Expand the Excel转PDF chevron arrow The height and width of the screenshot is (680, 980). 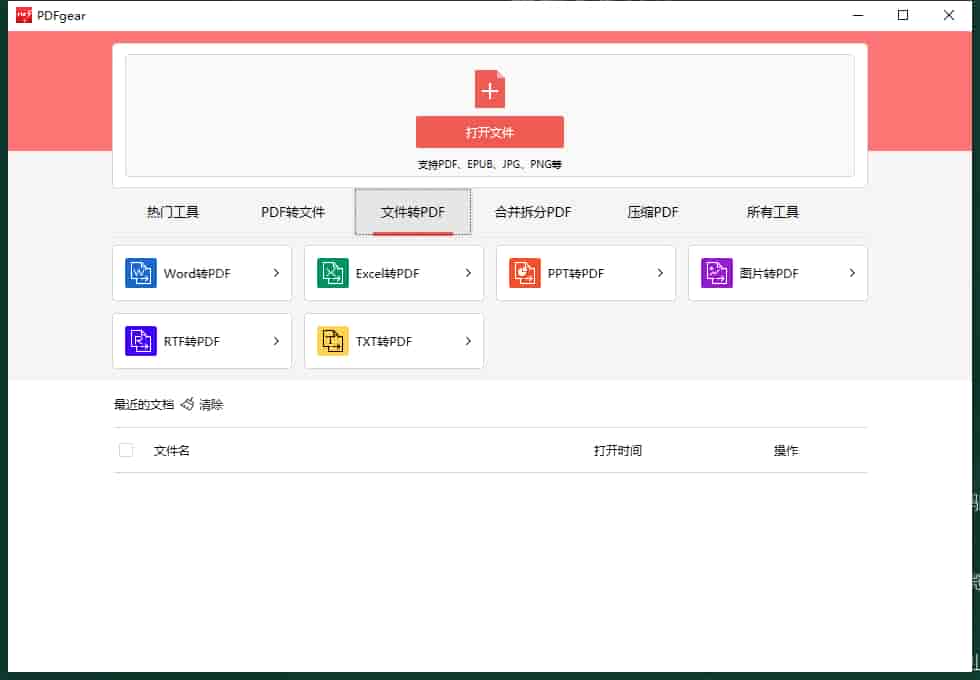click(x=468, y=273)
